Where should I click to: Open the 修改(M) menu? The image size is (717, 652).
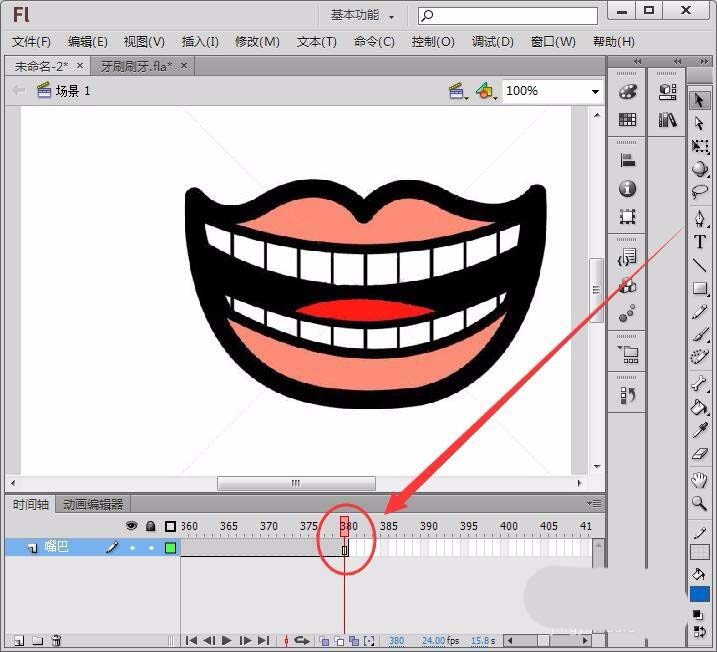[x=257, y=42]
